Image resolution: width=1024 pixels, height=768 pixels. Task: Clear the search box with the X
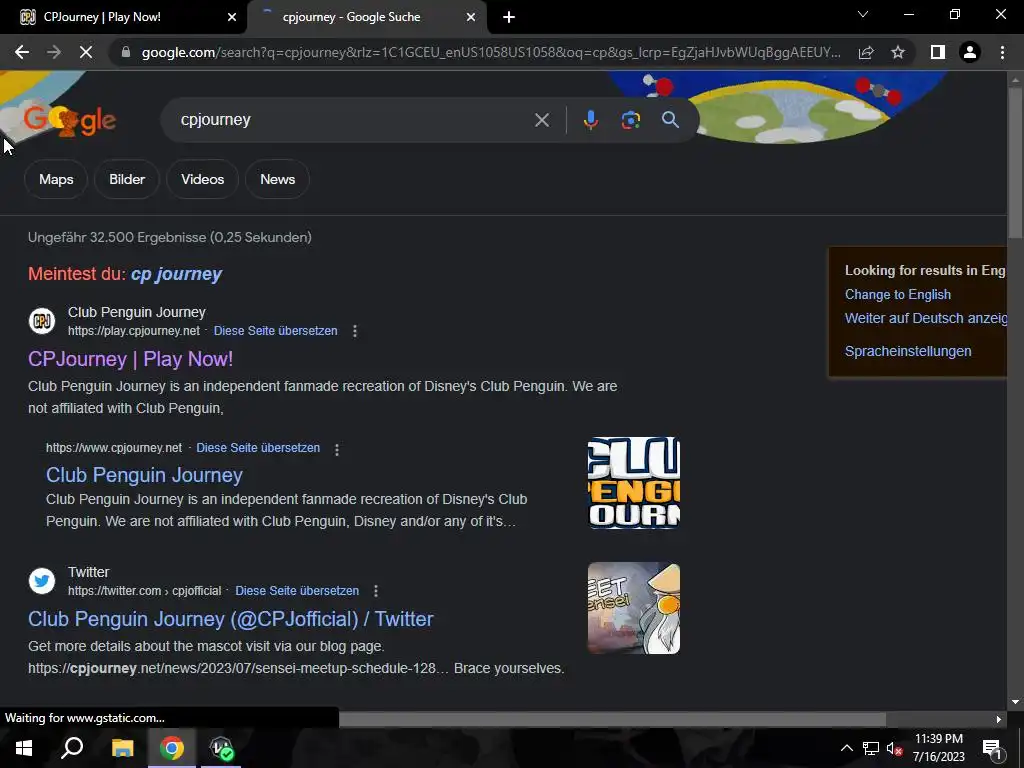(x=541, y=120)
